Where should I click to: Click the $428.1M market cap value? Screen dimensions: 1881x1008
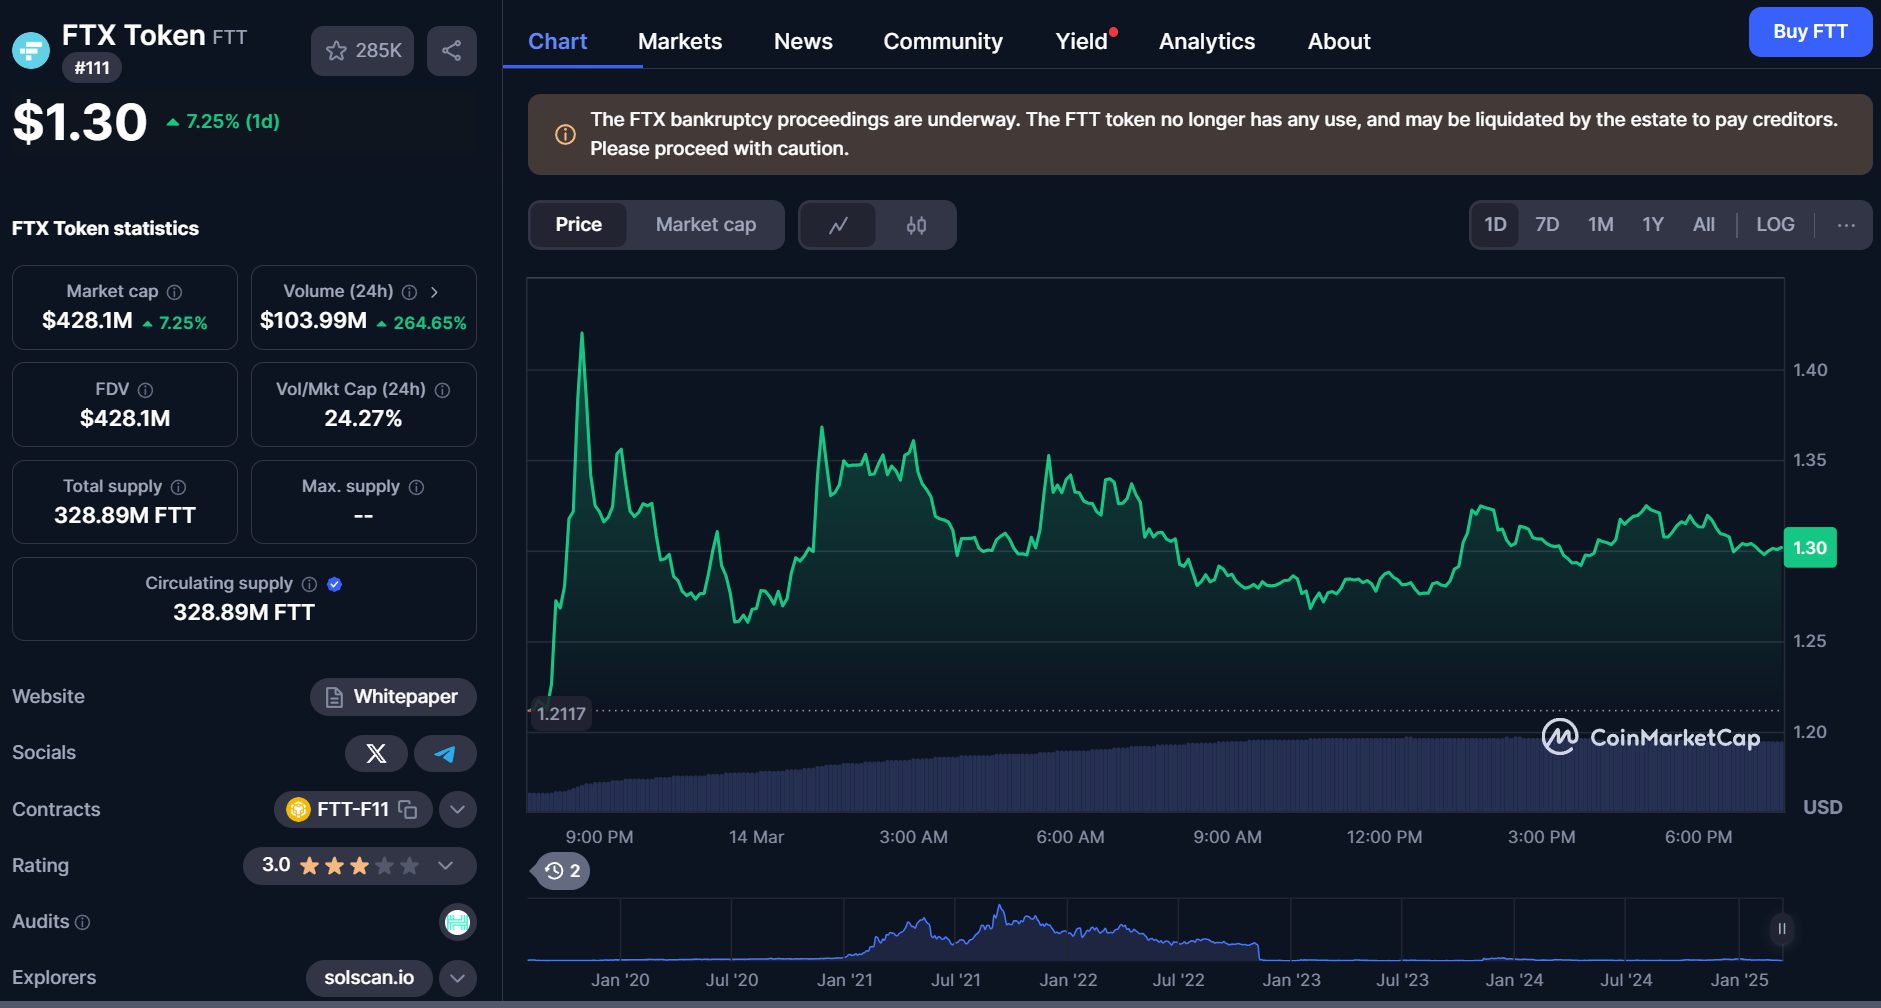pyautogui.click(x=87, y=321)
